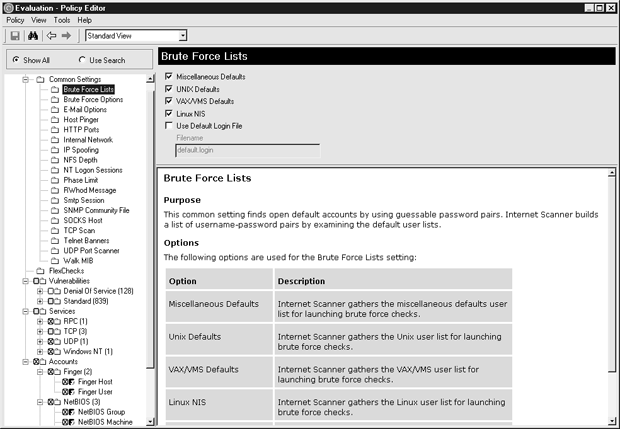This screenshot has width=620, height=429.
Task: Click the Save policy toolbar icon
Action: 13,36
